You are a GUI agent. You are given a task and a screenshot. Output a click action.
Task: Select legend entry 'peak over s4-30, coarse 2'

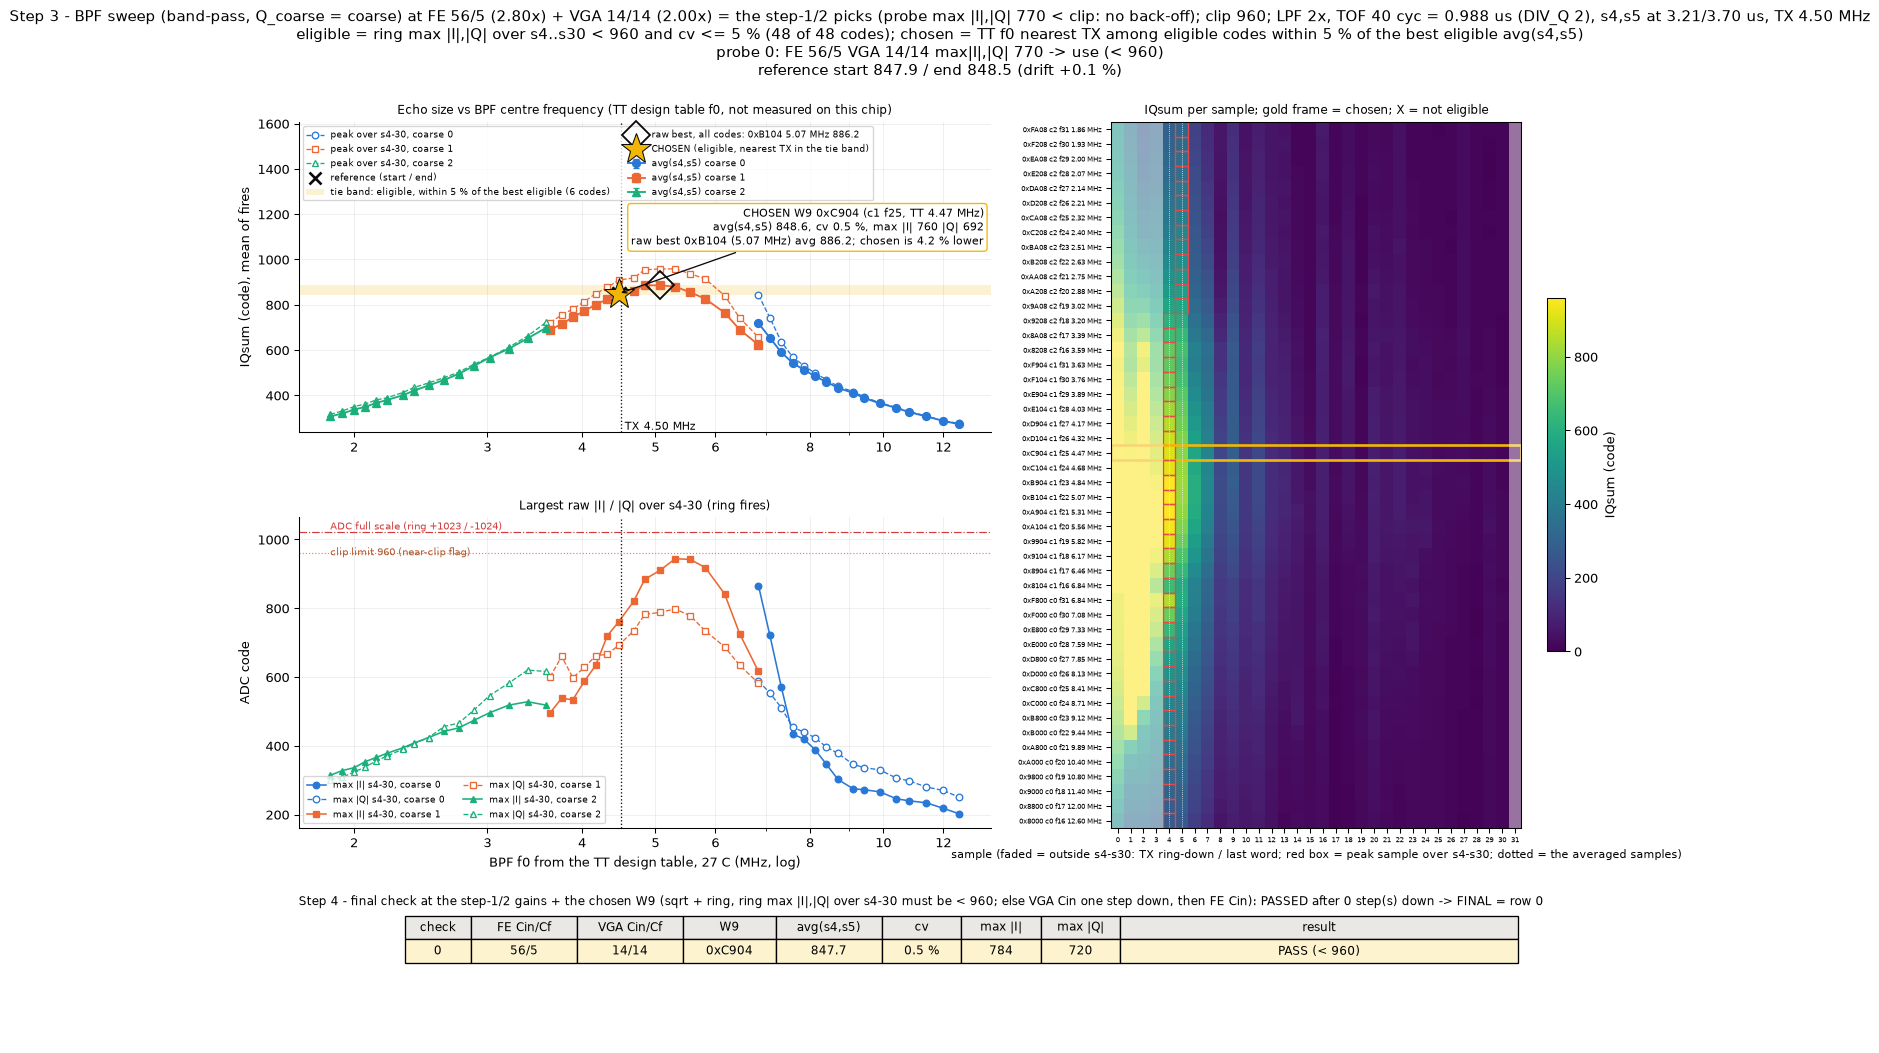[380, 163]
